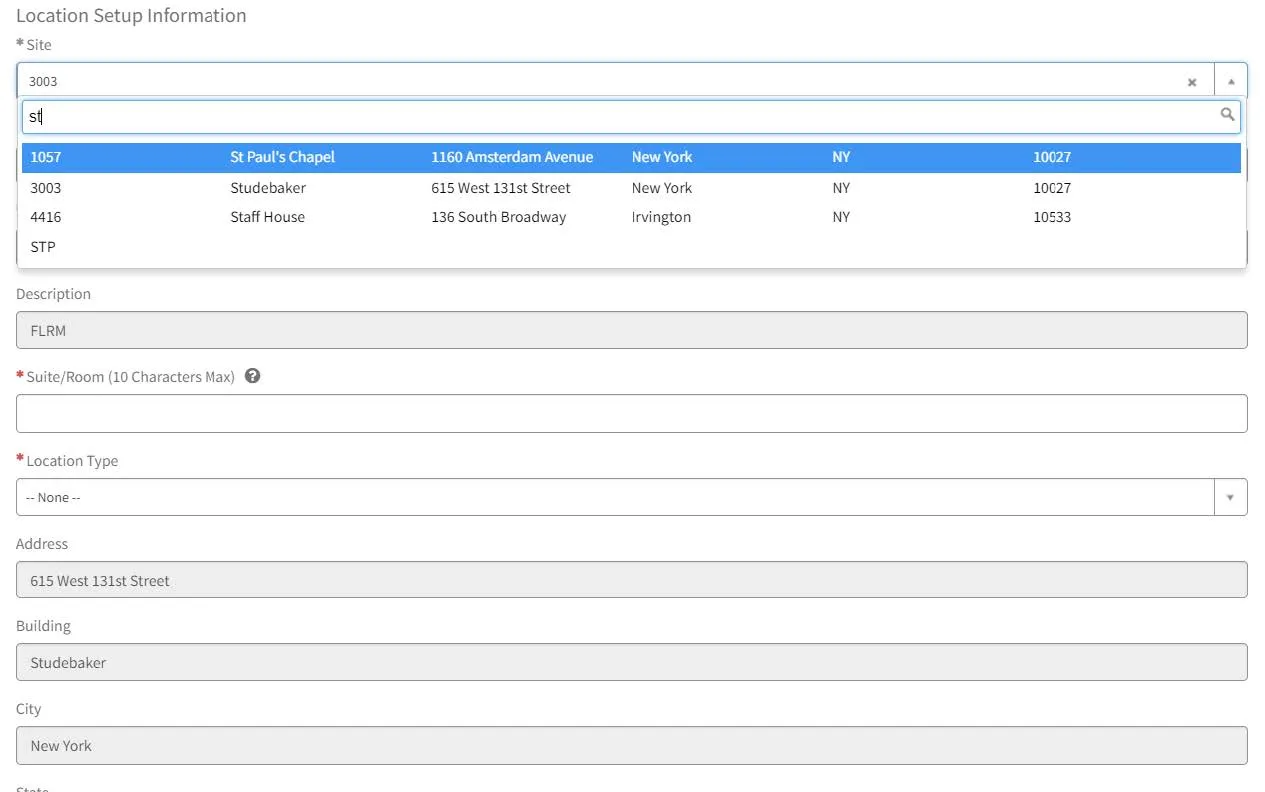
Task: Click '615 West 131st Street' in dropdown list
Action: (x=501, y=188)
